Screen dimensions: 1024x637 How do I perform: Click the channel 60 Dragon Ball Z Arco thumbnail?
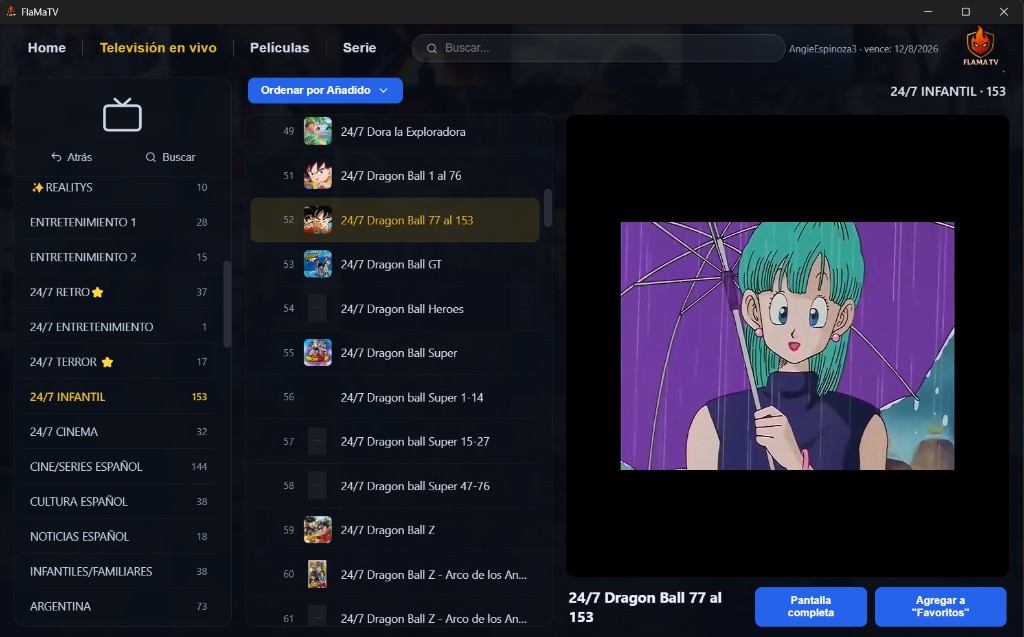click(317, 574)
